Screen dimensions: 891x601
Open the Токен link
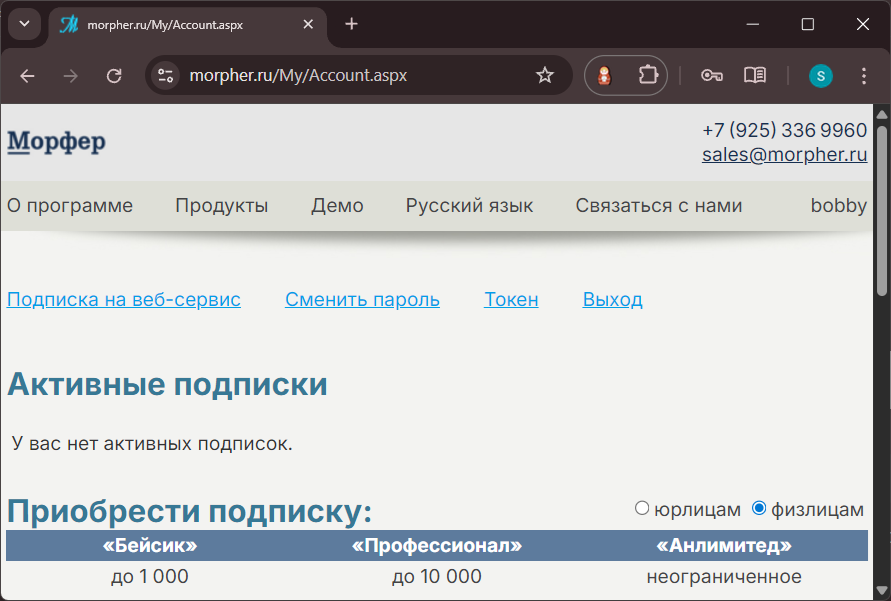511,300
